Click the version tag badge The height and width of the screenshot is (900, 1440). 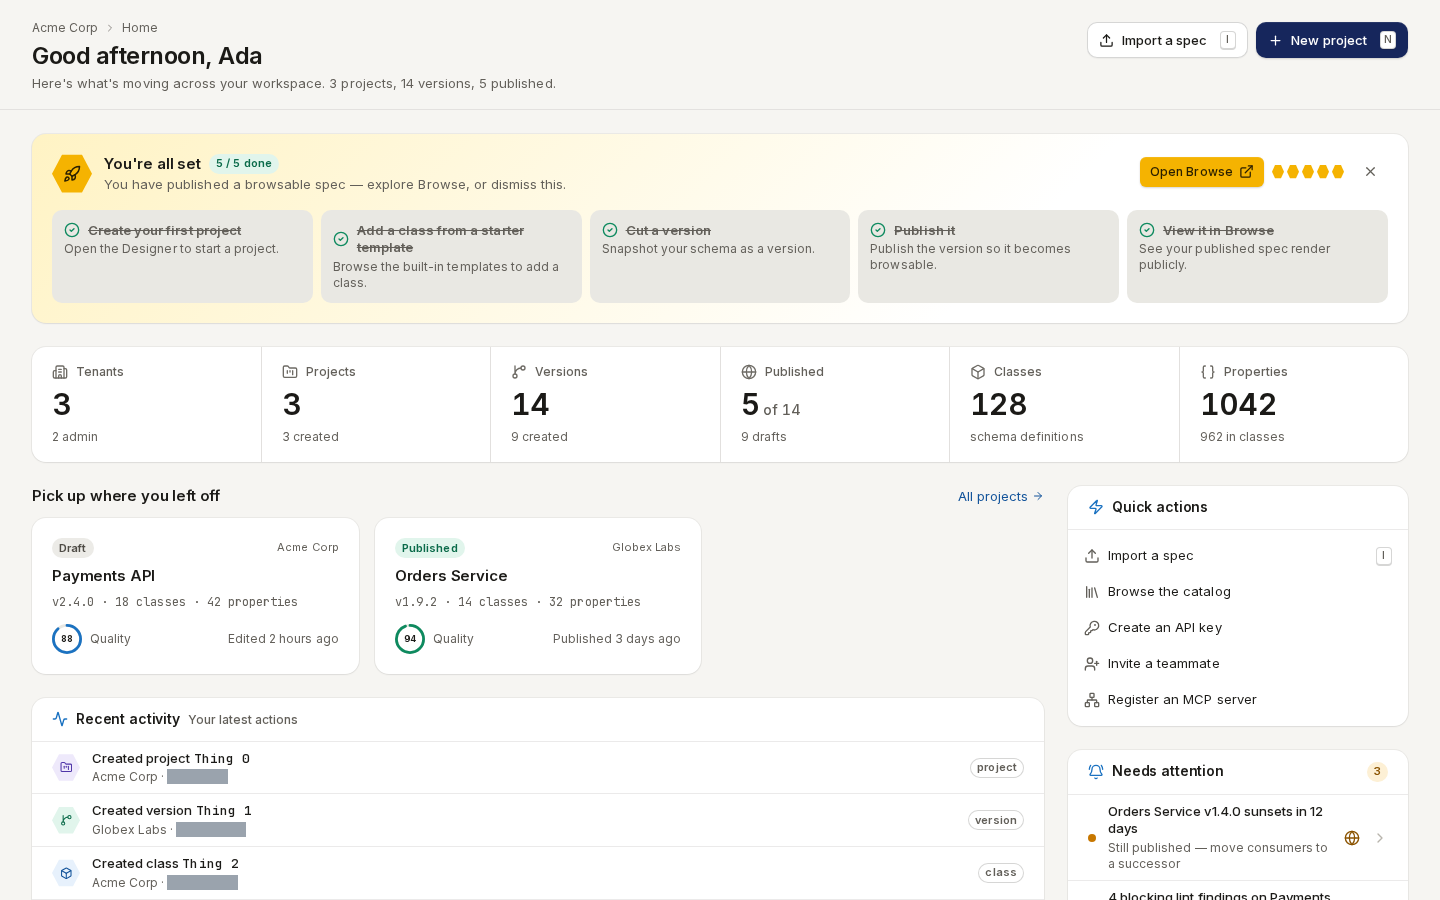996,820
